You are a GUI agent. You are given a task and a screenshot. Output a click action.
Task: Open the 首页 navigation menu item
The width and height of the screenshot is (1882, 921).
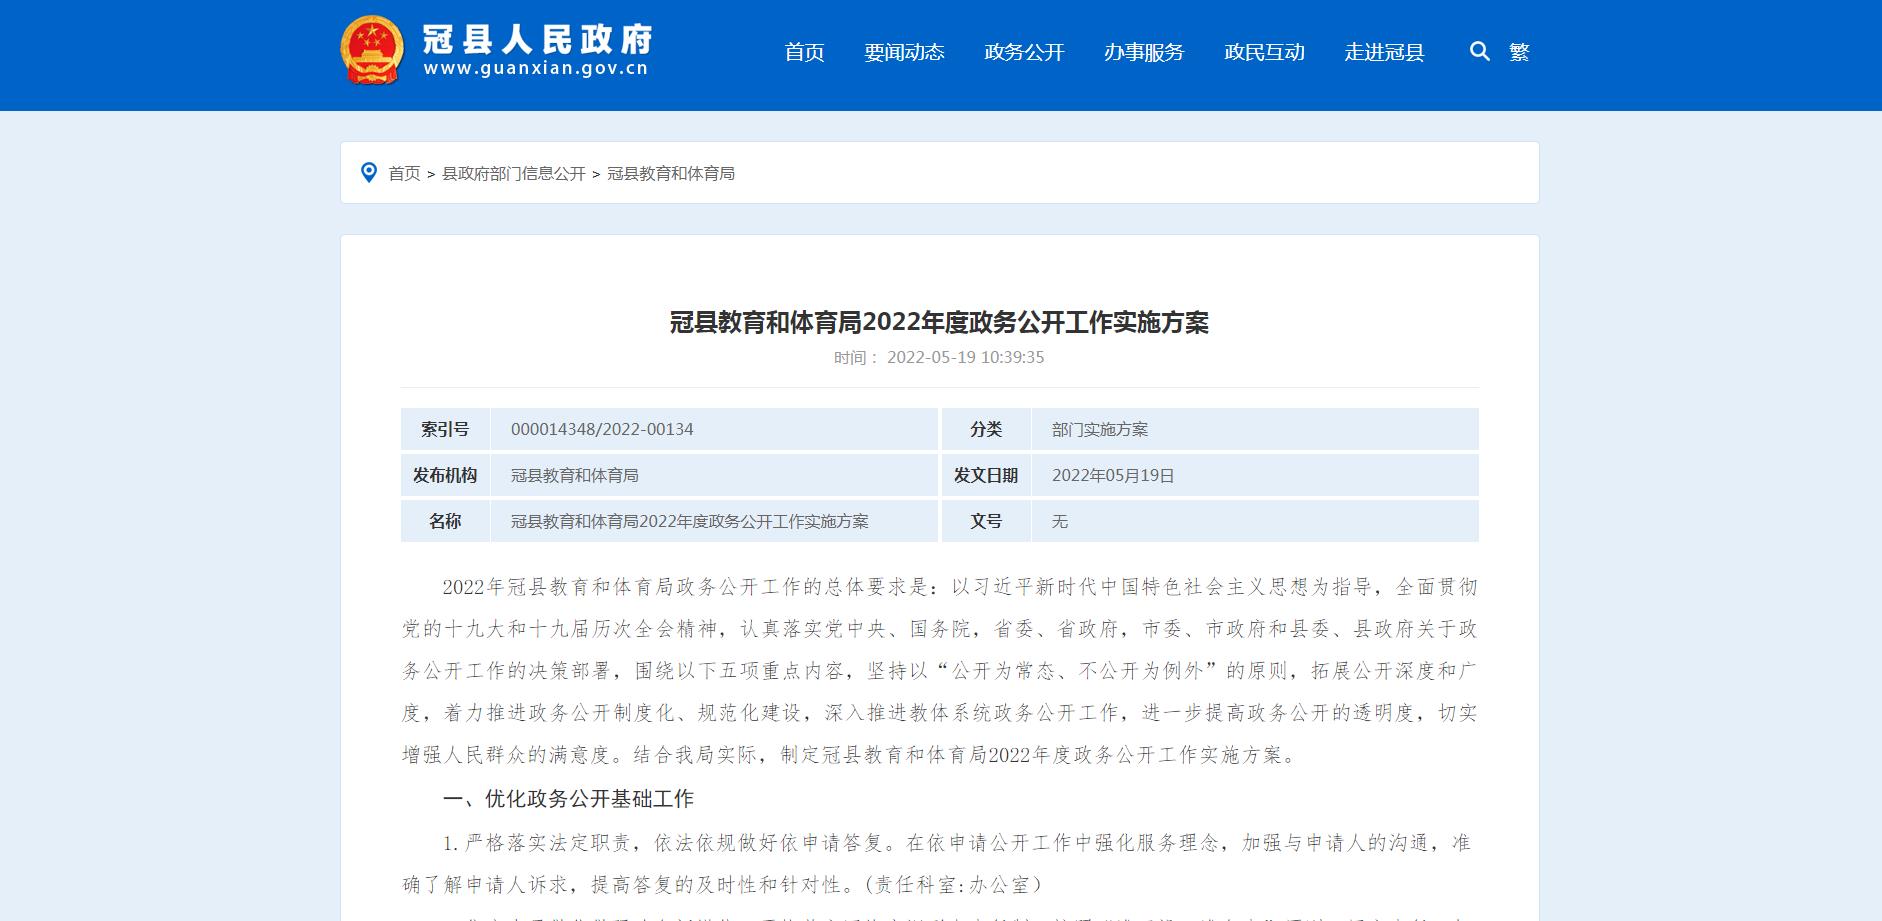(x=804, y=52)
